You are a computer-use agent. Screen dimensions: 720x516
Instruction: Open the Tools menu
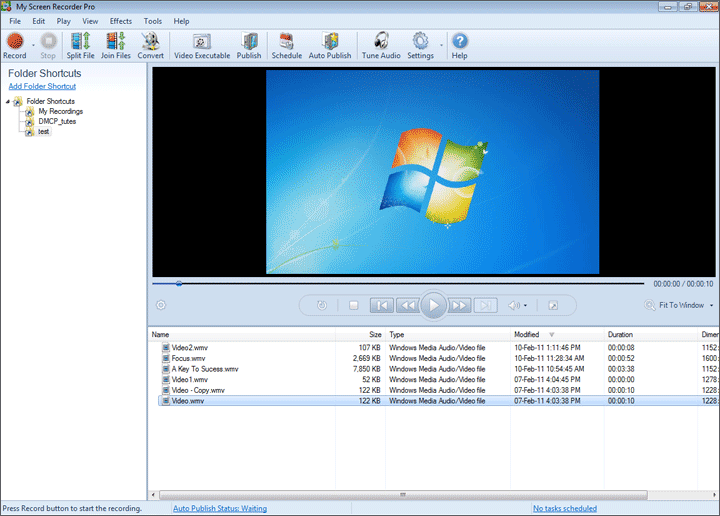152,21
